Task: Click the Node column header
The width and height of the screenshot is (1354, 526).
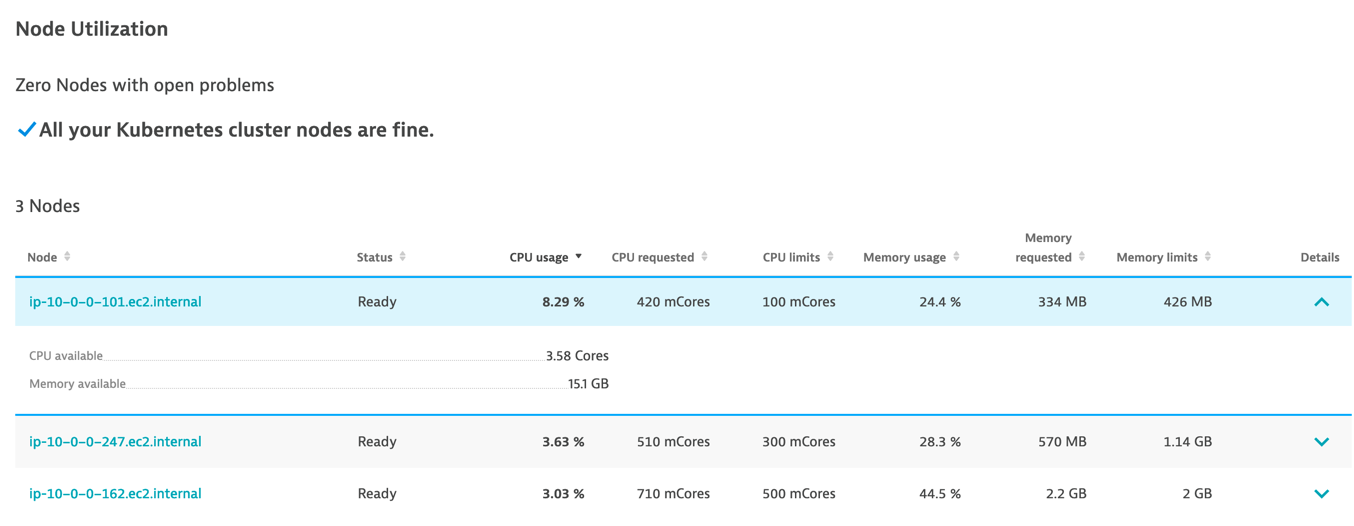Action: pos(42,257)
